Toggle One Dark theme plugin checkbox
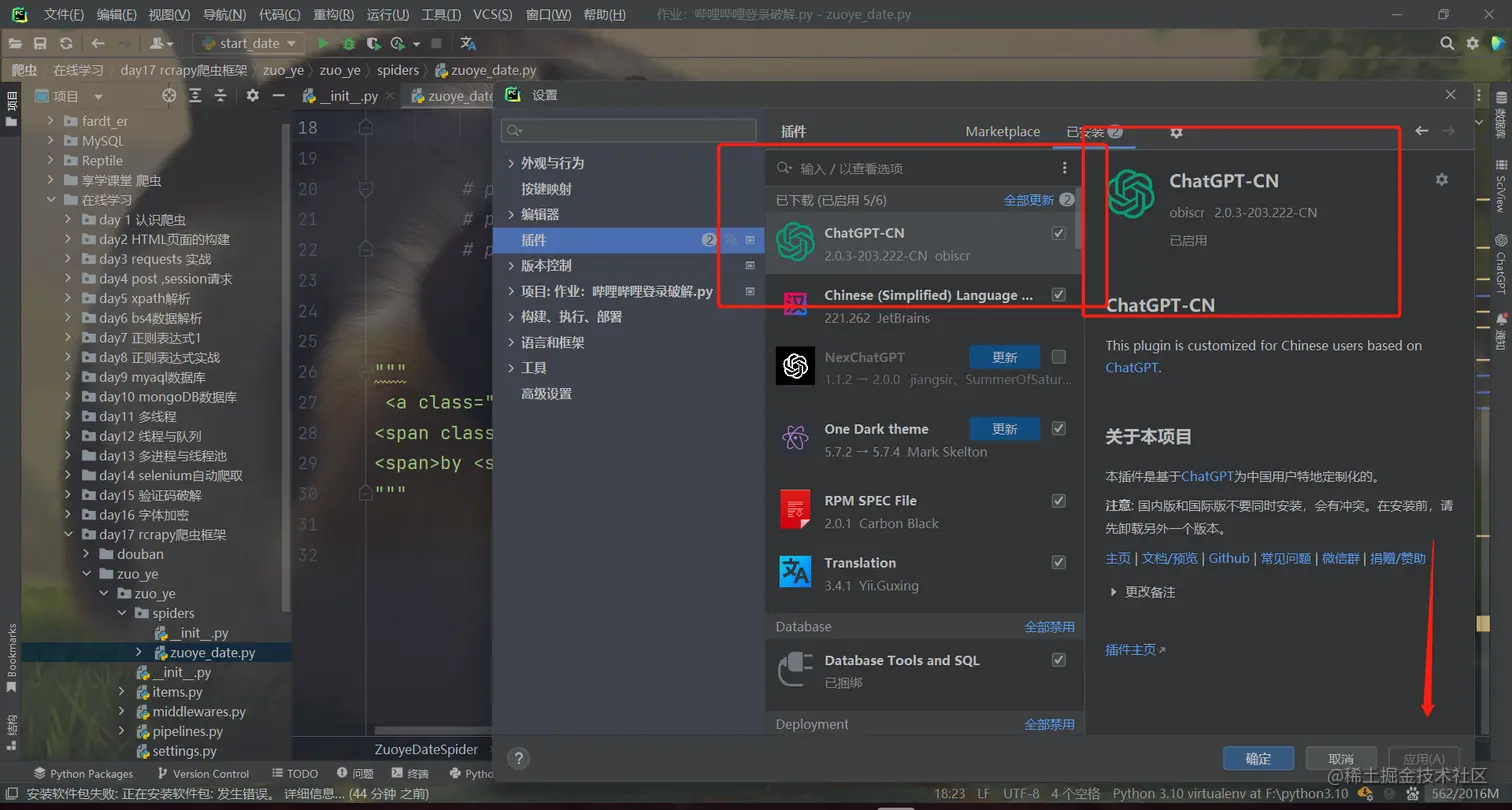1512x810 pixels. pyautogui.click(x=1059, y=429)
